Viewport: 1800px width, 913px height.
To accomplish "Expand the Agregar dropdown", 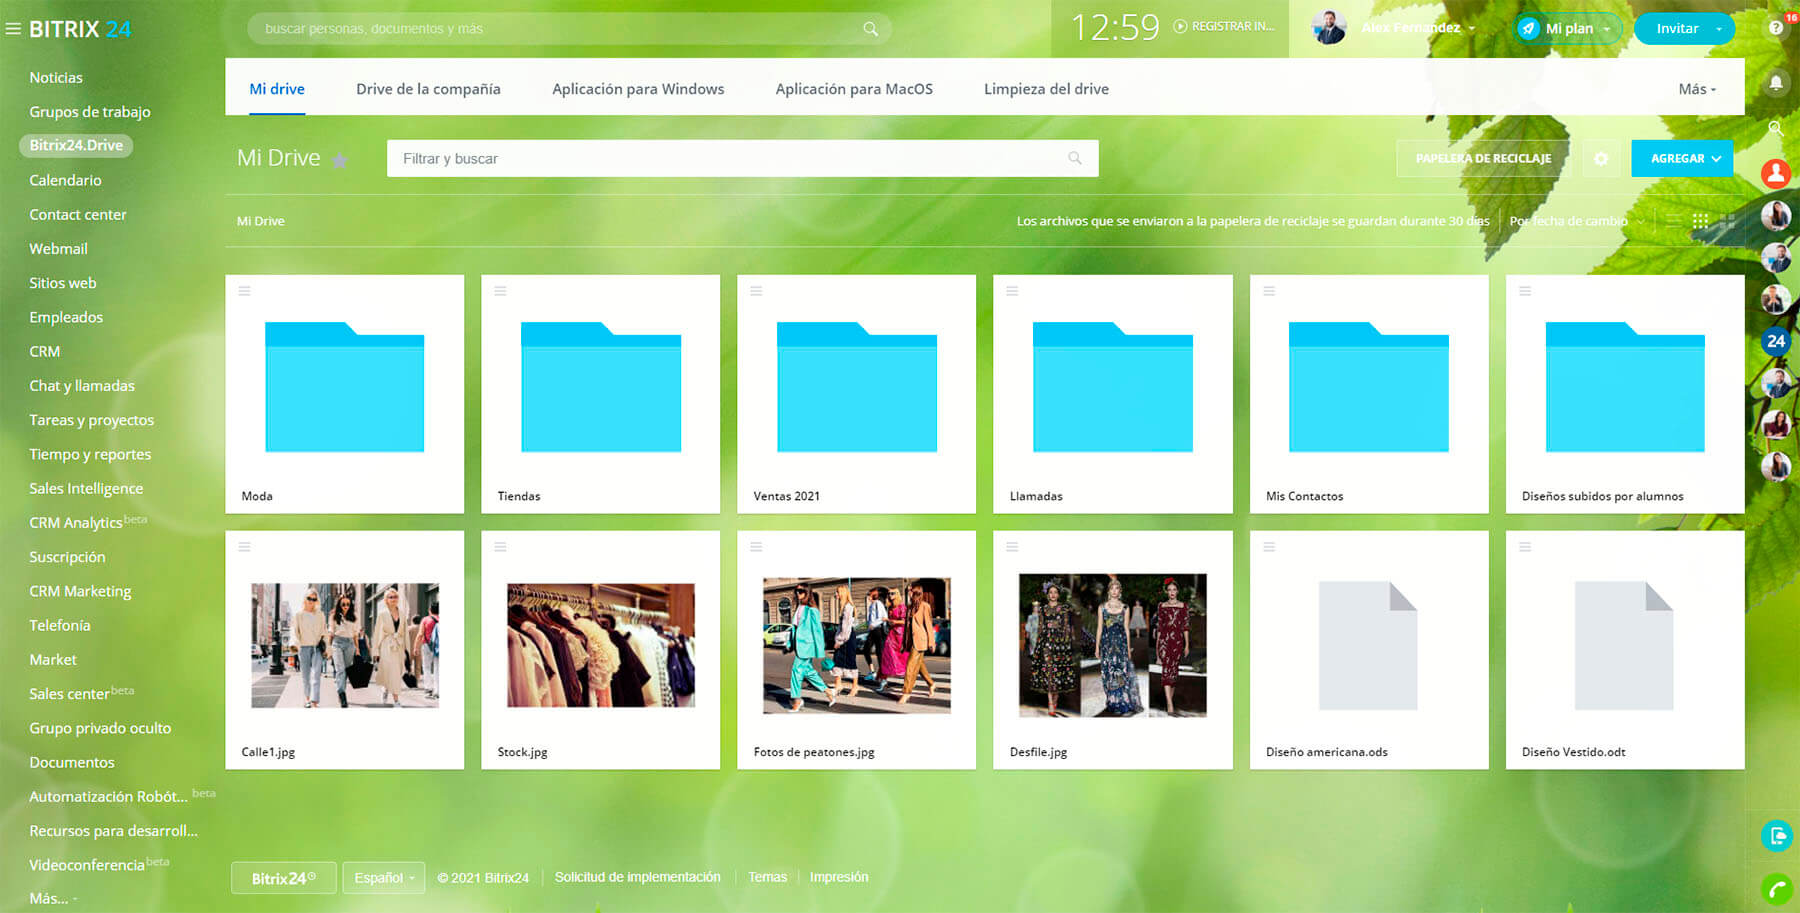I will click(1716, 159).
